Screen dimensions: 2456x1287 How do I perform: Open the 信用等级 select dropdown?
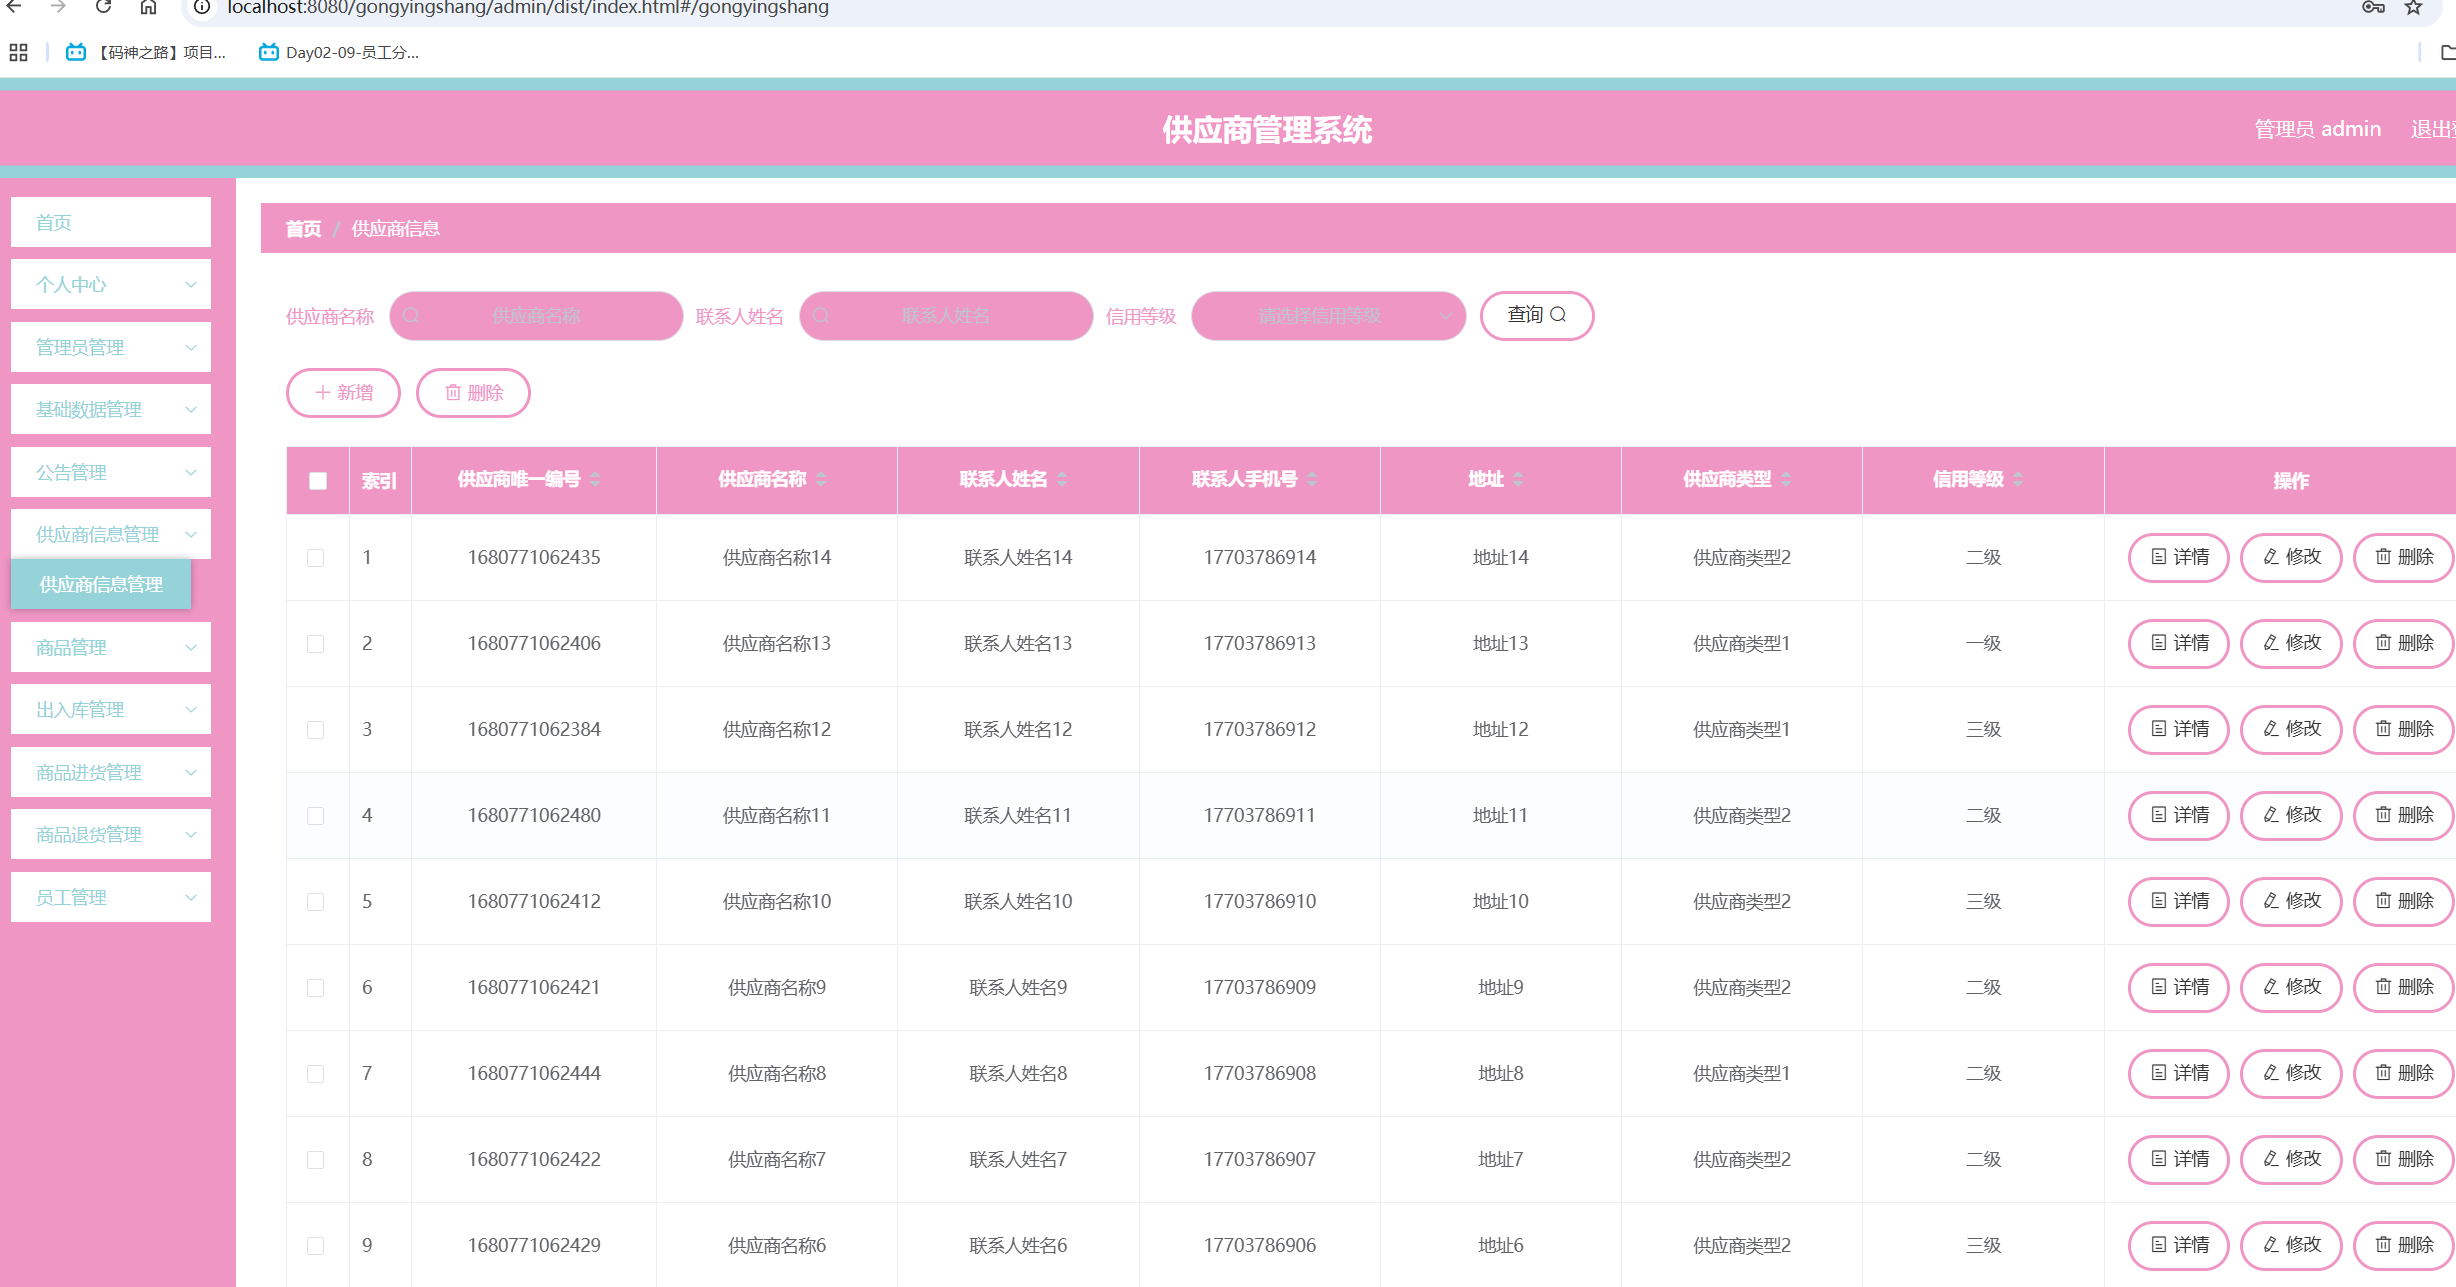click(1328, 316)
